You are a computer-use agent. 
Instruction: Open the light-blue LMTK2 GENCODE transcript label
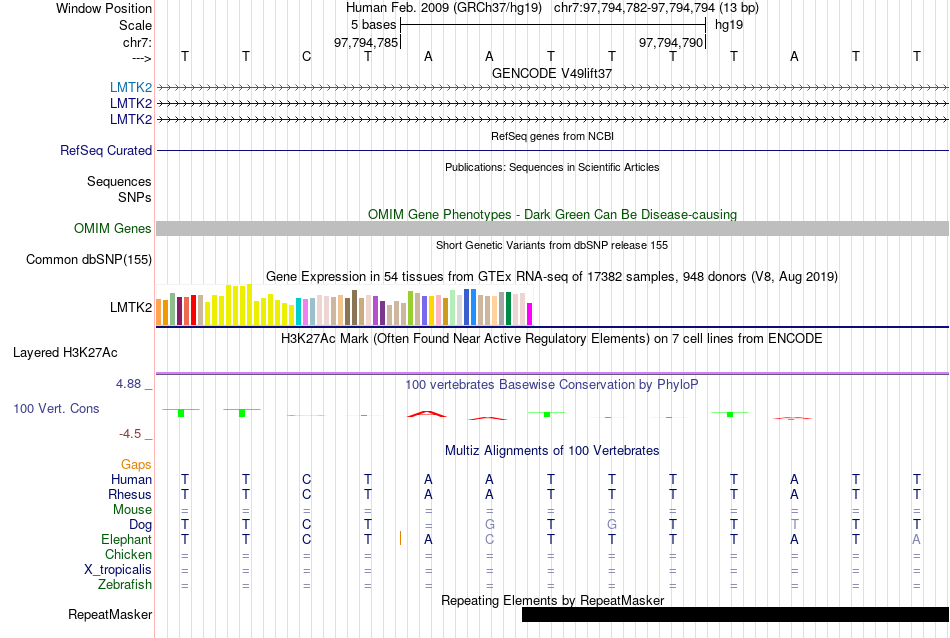[x=131, y=87]
